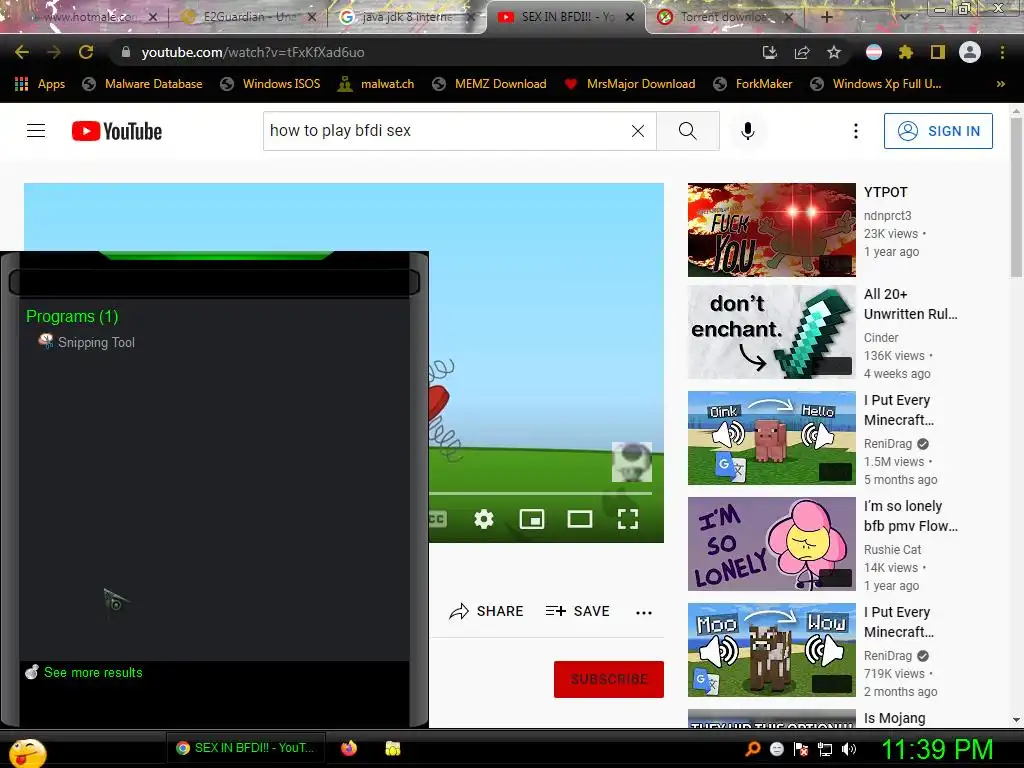
Task: Click the channel watermark in the video
Action: click(632, 462)
